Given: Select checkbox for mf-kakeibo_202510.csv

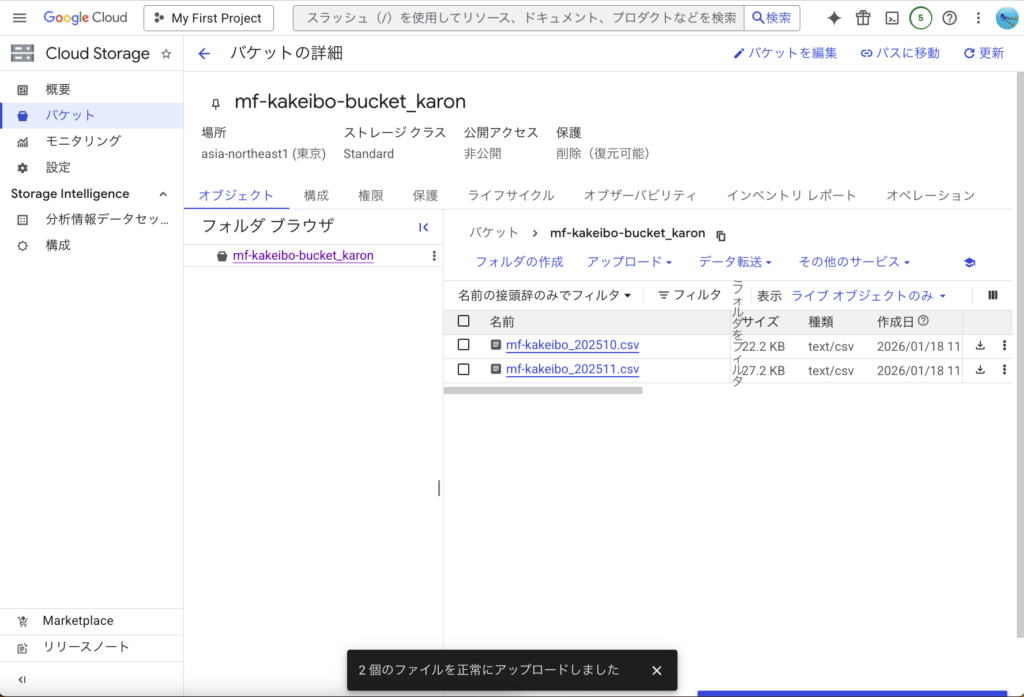Looking at the screenshot, I should pos(463,345).
